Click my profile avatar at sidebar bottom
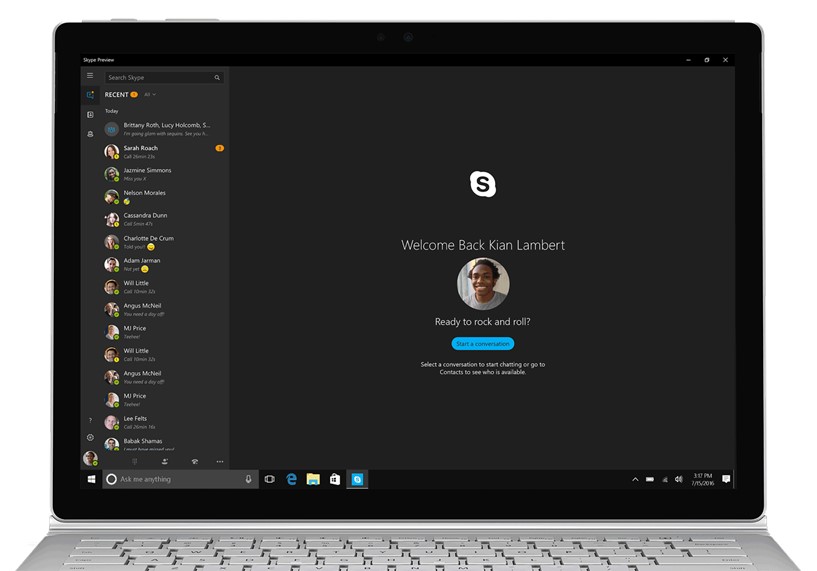 (90, 458)
